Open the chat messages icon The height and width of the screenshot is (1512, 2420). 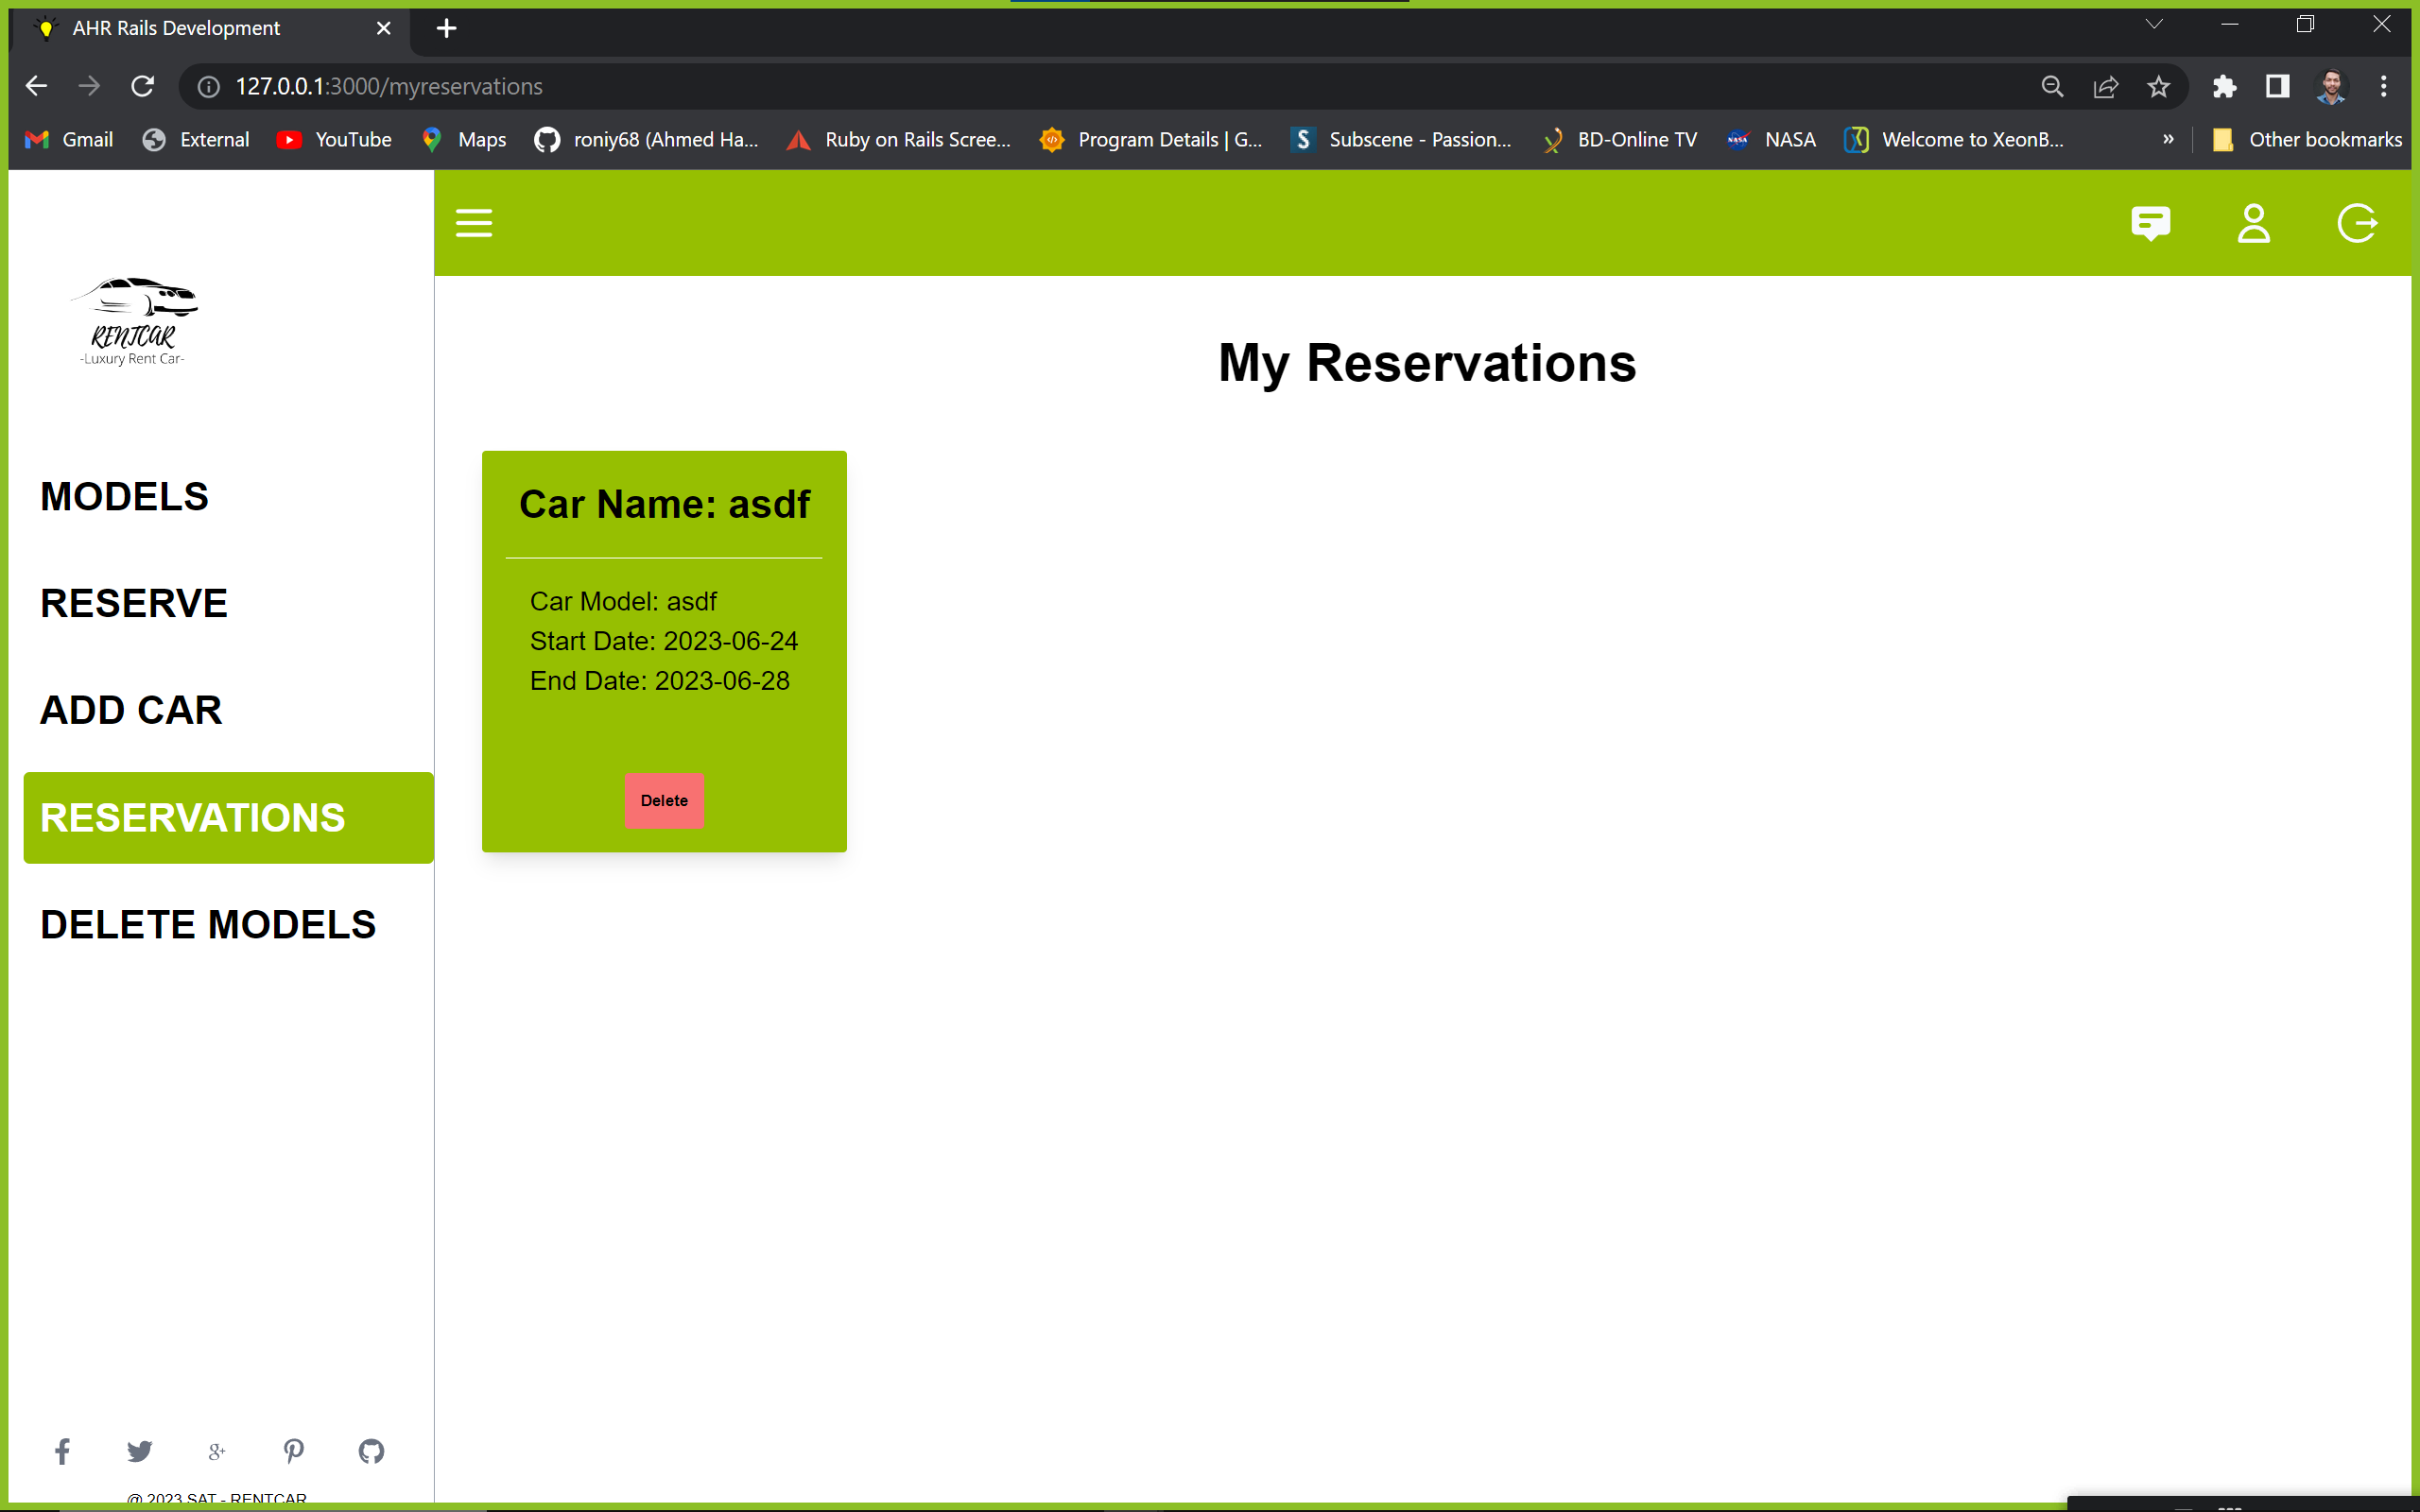(x=2151, y=223)
